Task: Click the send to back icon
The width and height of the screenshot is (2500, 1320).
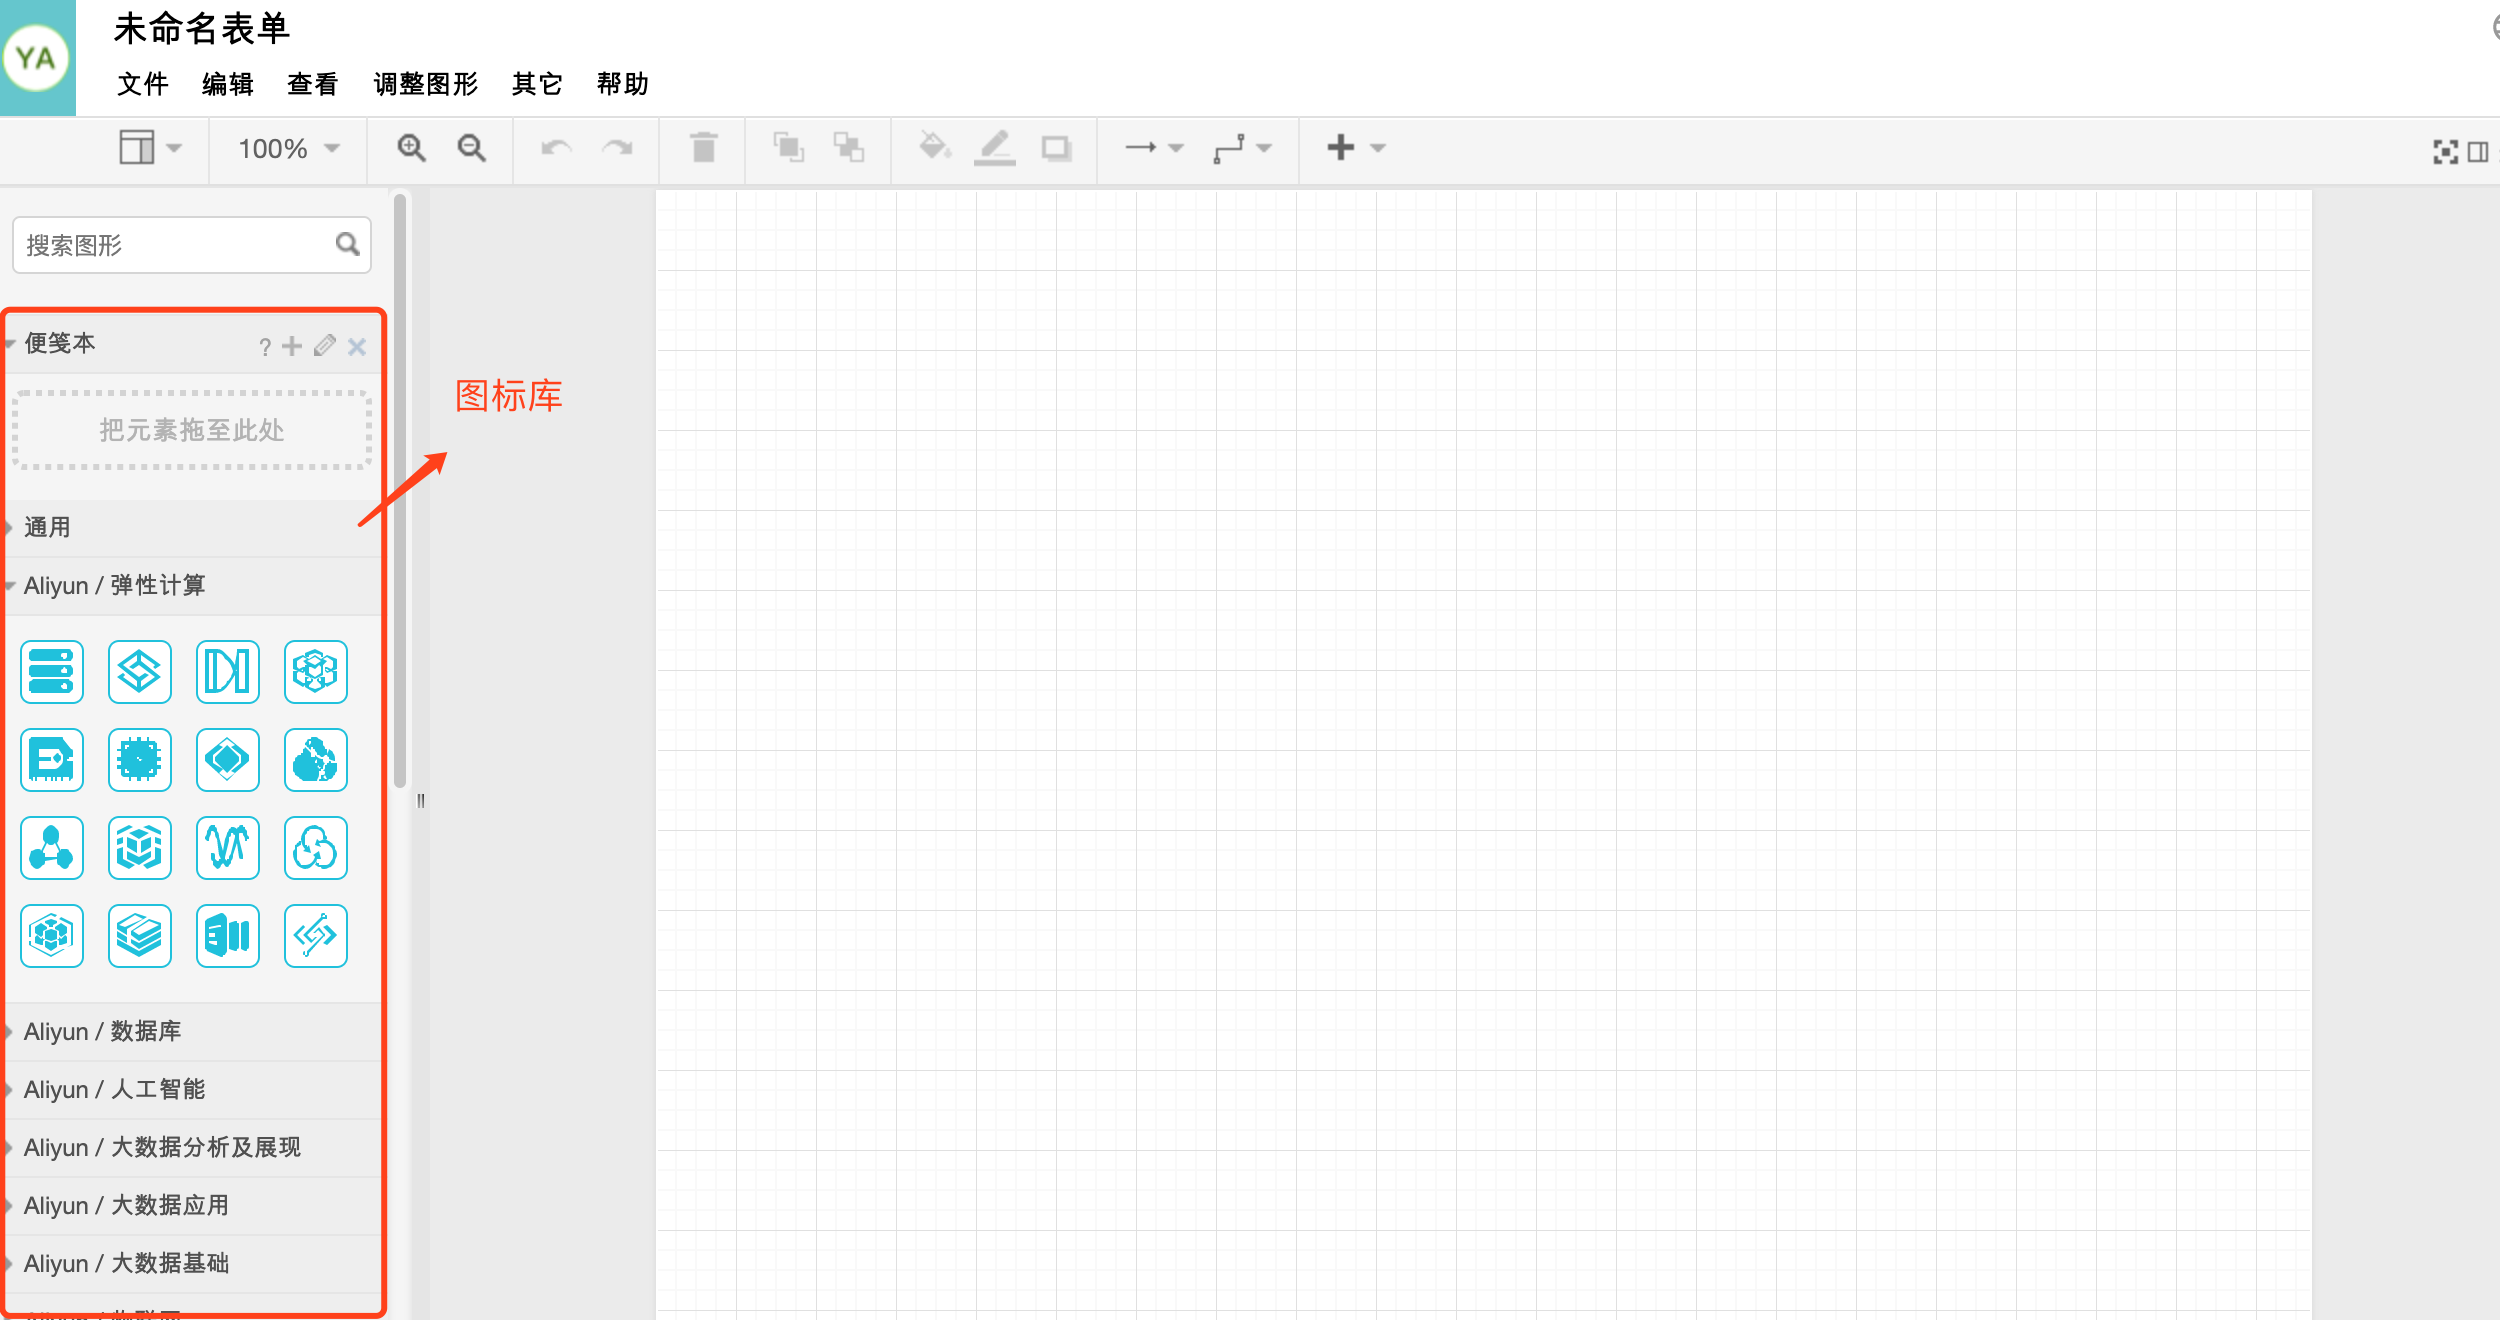Action: point(849,147)
